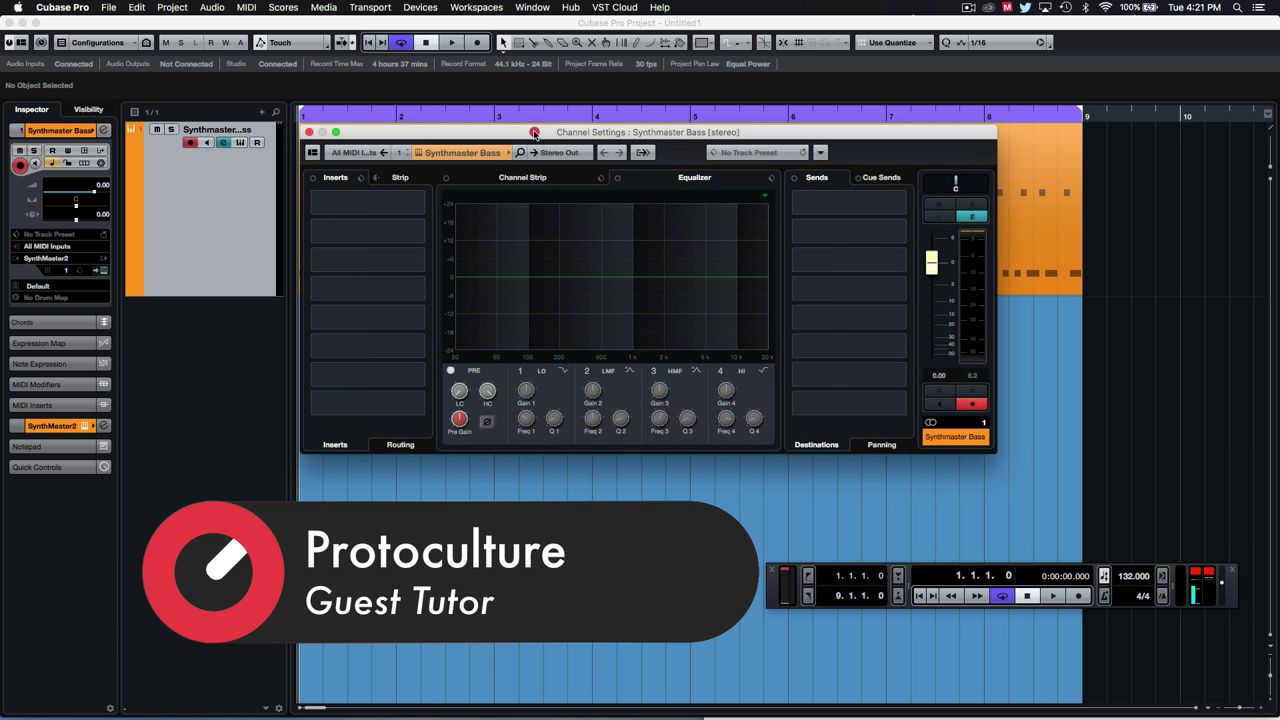The height and width of the screenshot is (720, 1280).
Task: Open macOS Spotlight search
Action: pos(1237,7)
